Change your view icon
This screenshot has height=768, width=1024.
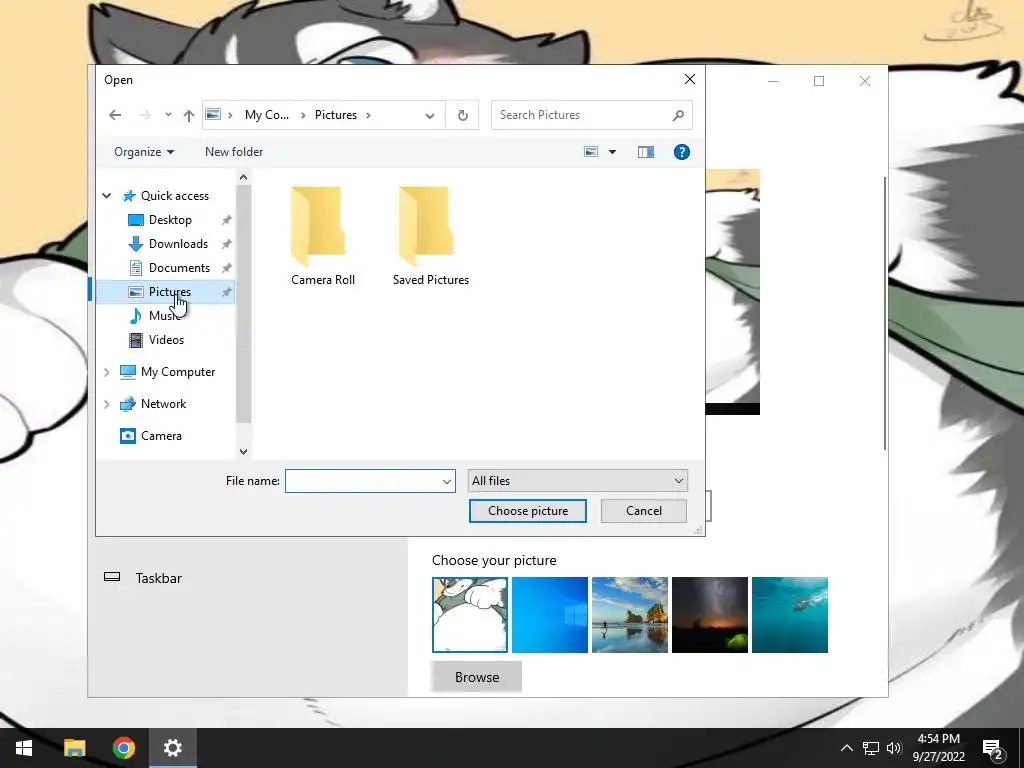click(591, 152)
